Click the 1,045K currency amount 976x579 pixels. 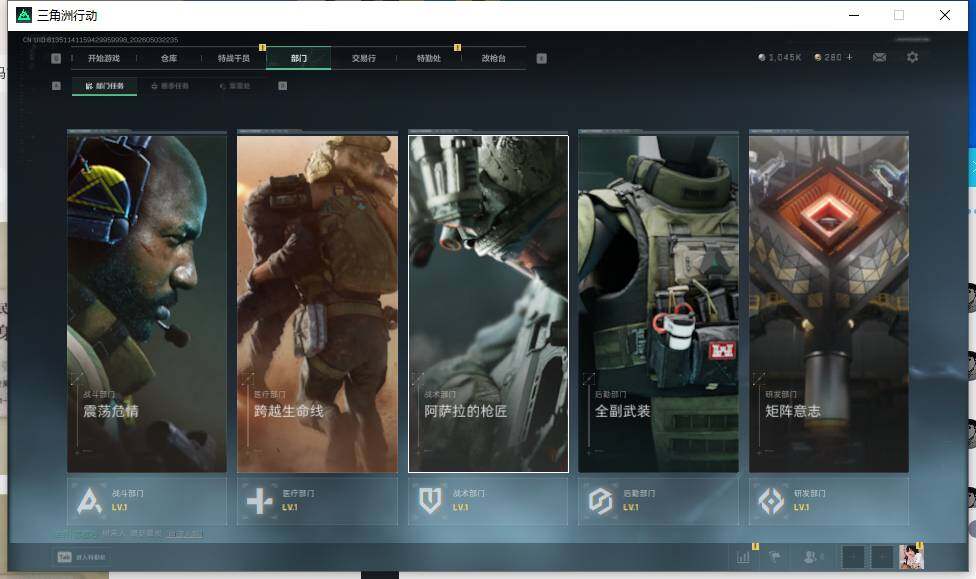point(785,57)
